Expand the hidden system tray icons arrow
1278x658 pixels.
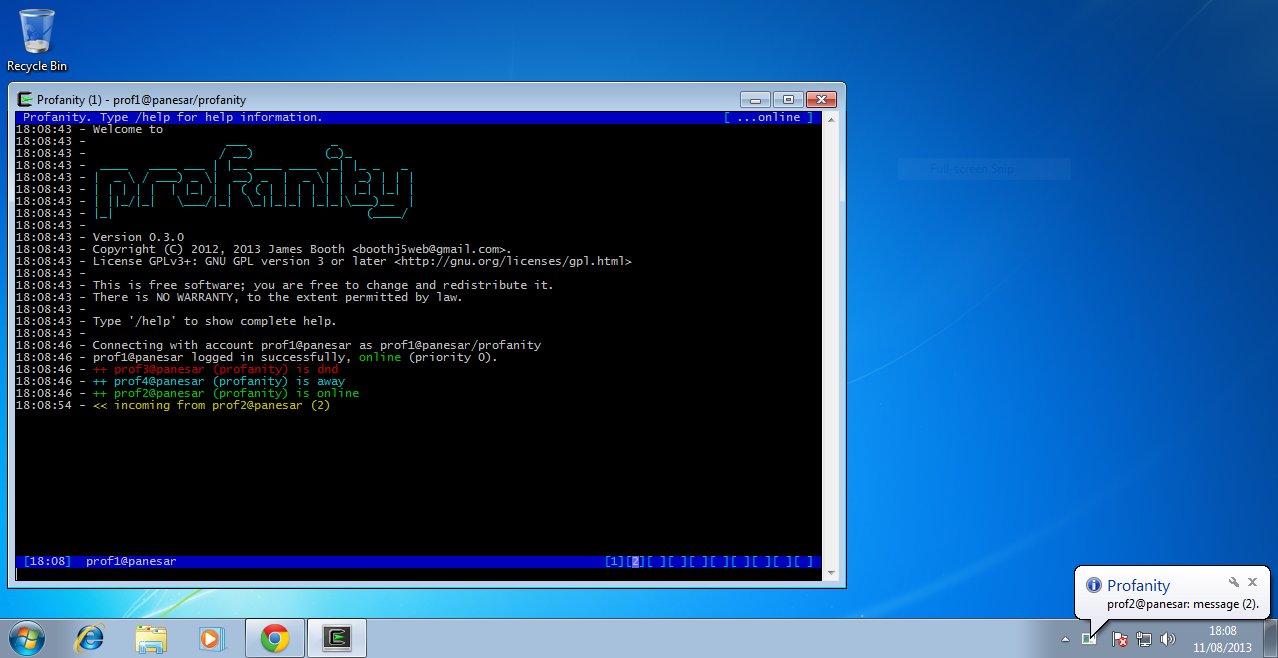pos(1066,639)
